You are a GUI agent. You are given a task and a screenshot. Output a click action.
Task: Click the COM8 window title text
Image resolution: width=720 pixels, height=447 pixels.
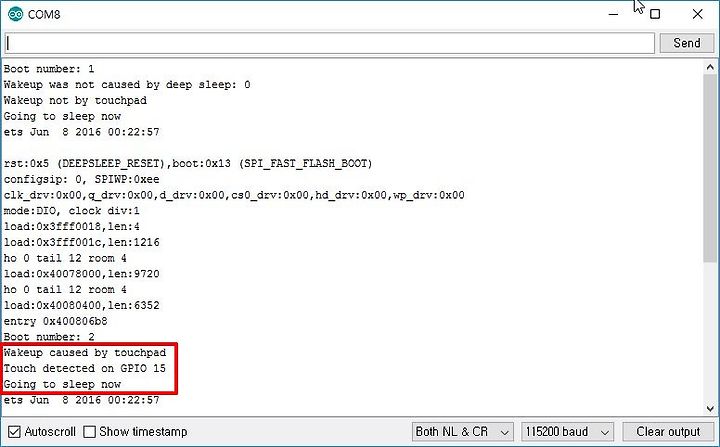click(44, 14)
